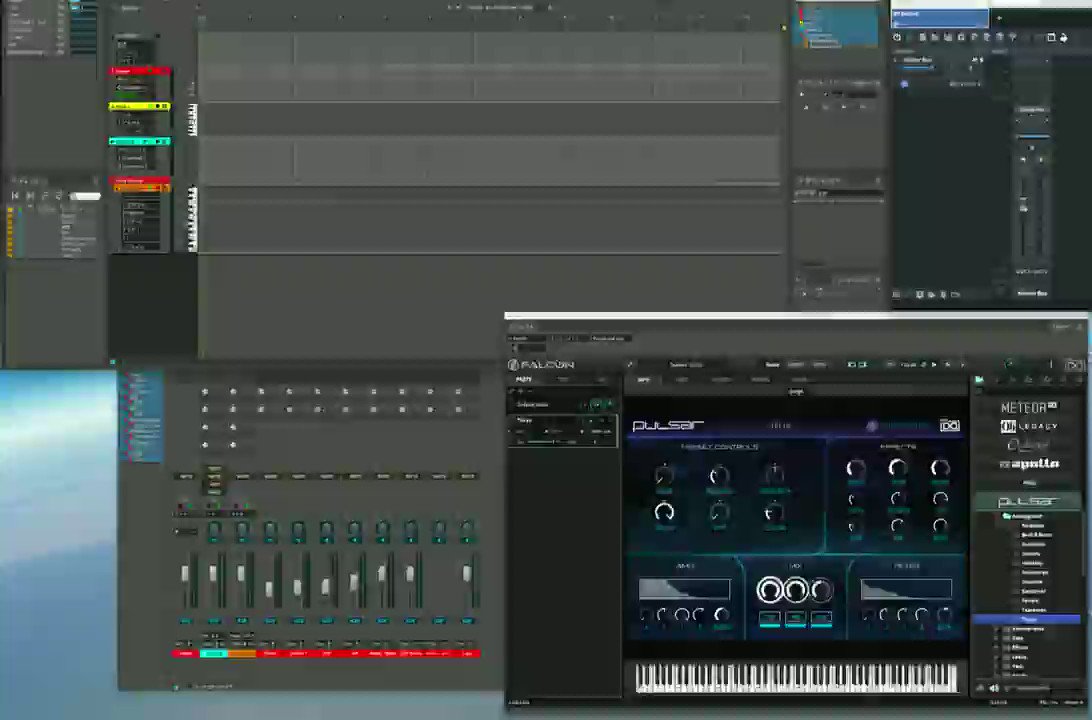Viewport: 1092px width, 720px height.
Task: Select the Pulsar soundbank in Falcon browser
Action: [x=1027, y=501]
